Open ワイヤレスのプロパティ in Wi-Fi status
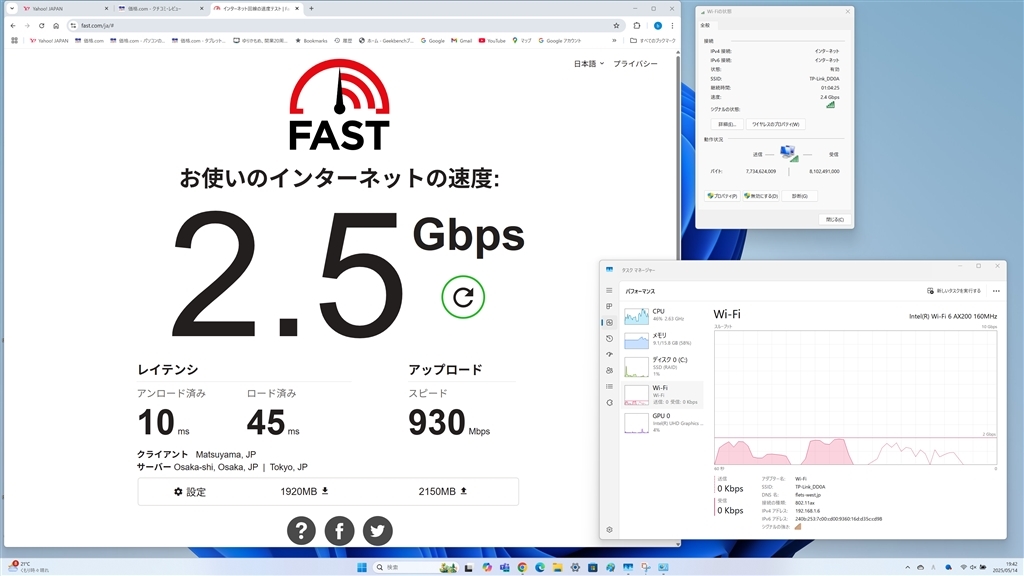 click(775, 124)
